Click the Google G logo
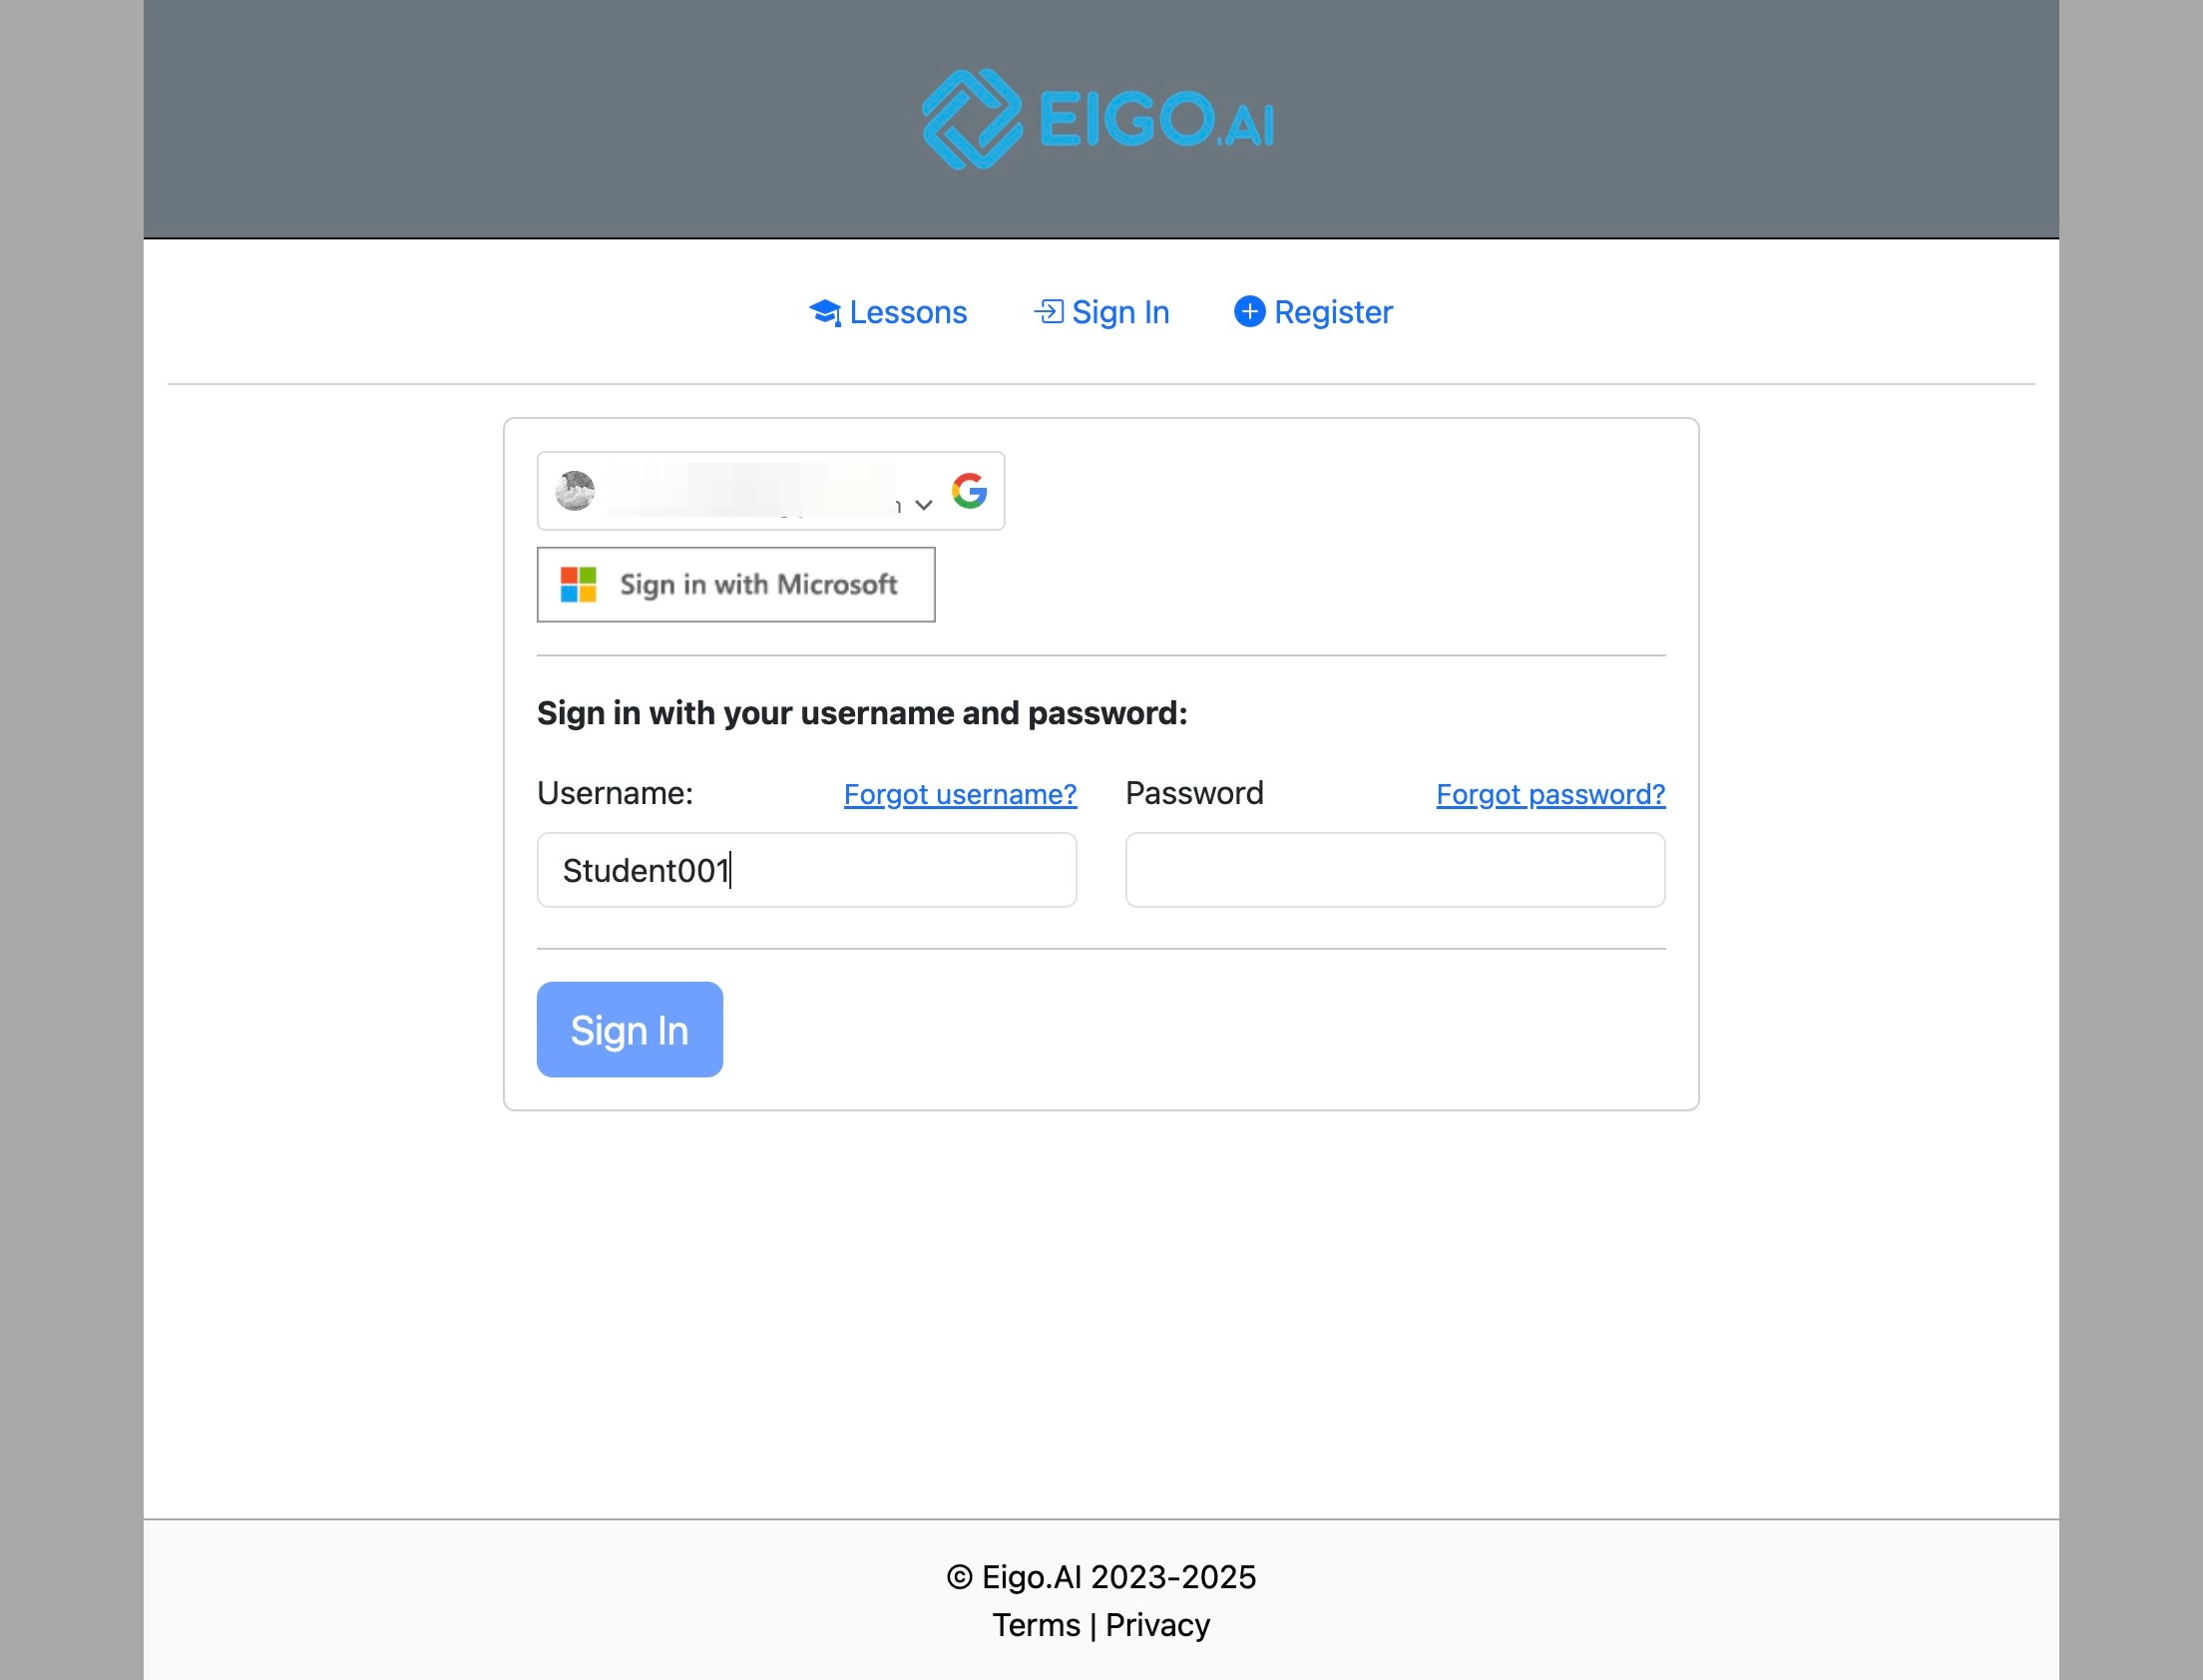The width and height of the screenshot is (2203, 1680). [x=969, y=491]
